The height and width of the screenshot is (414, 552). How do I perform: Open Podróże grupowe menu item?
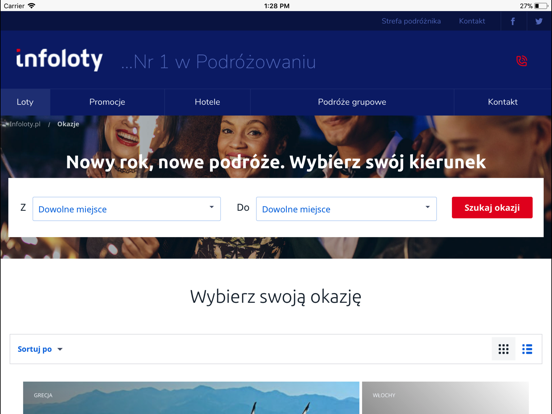[352, 102]
